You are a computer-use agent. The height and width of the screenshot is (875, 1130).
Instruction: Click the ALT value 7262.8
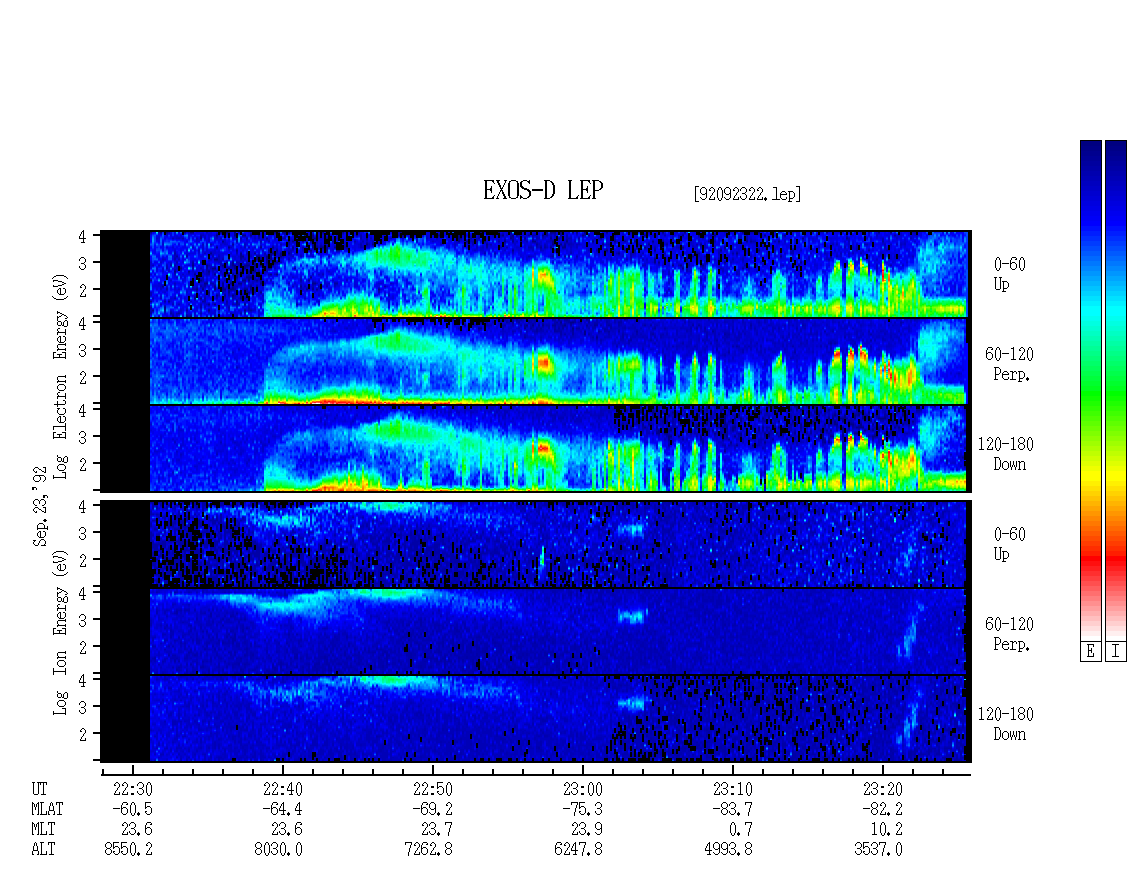(x=428, y=850)
